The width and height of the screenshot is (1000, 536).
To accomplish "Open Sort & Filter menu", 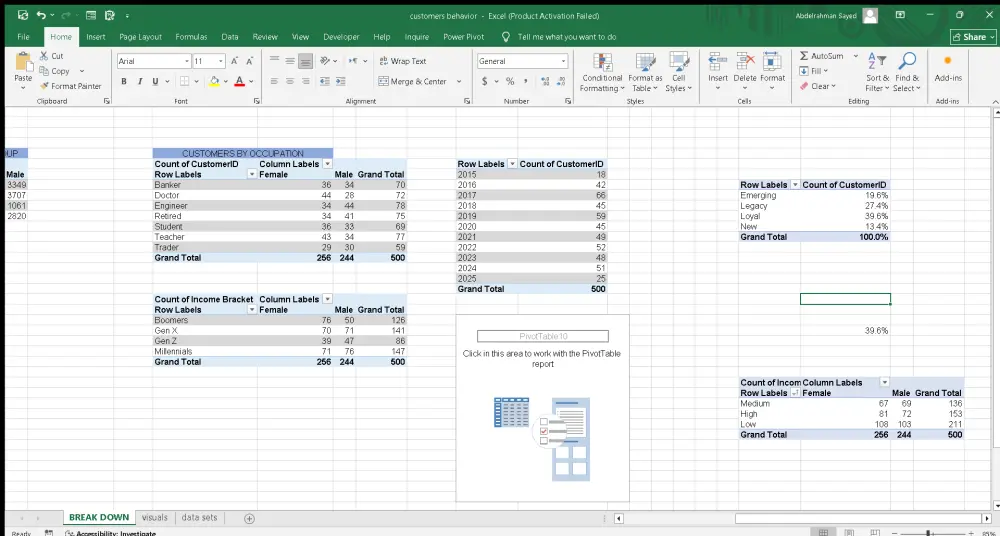I will pyautogui.click(x=878, y=73).
